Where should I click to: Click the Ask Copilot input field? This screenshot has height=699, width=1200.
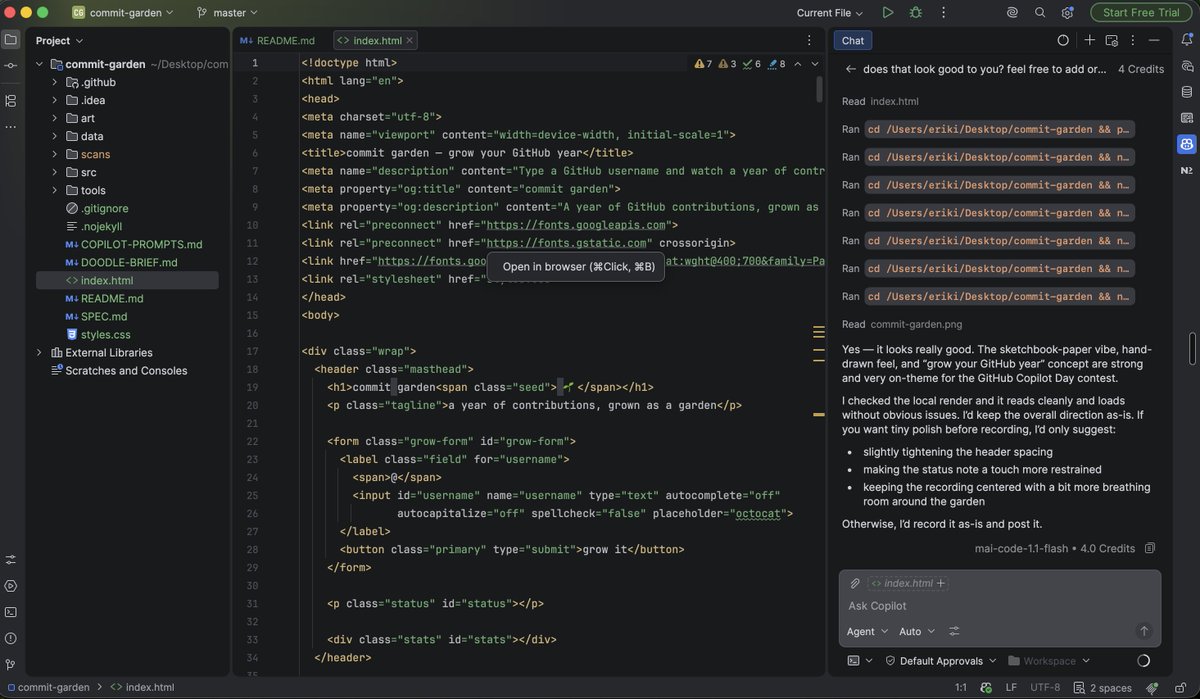[1000, 606]
